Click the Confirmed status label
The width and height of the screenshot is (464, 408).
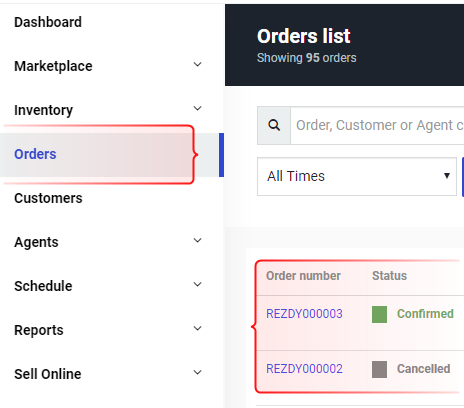click(425, 314)
